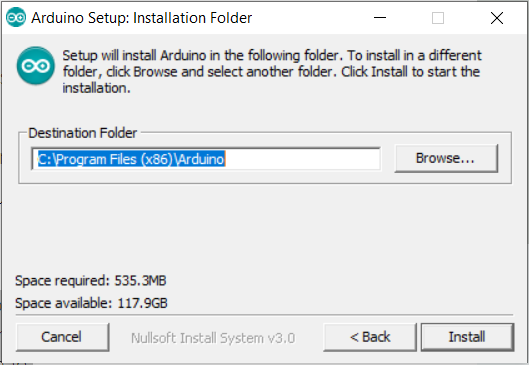Go back with the < Back button
The image size is (529, 365).
(370, 337)
